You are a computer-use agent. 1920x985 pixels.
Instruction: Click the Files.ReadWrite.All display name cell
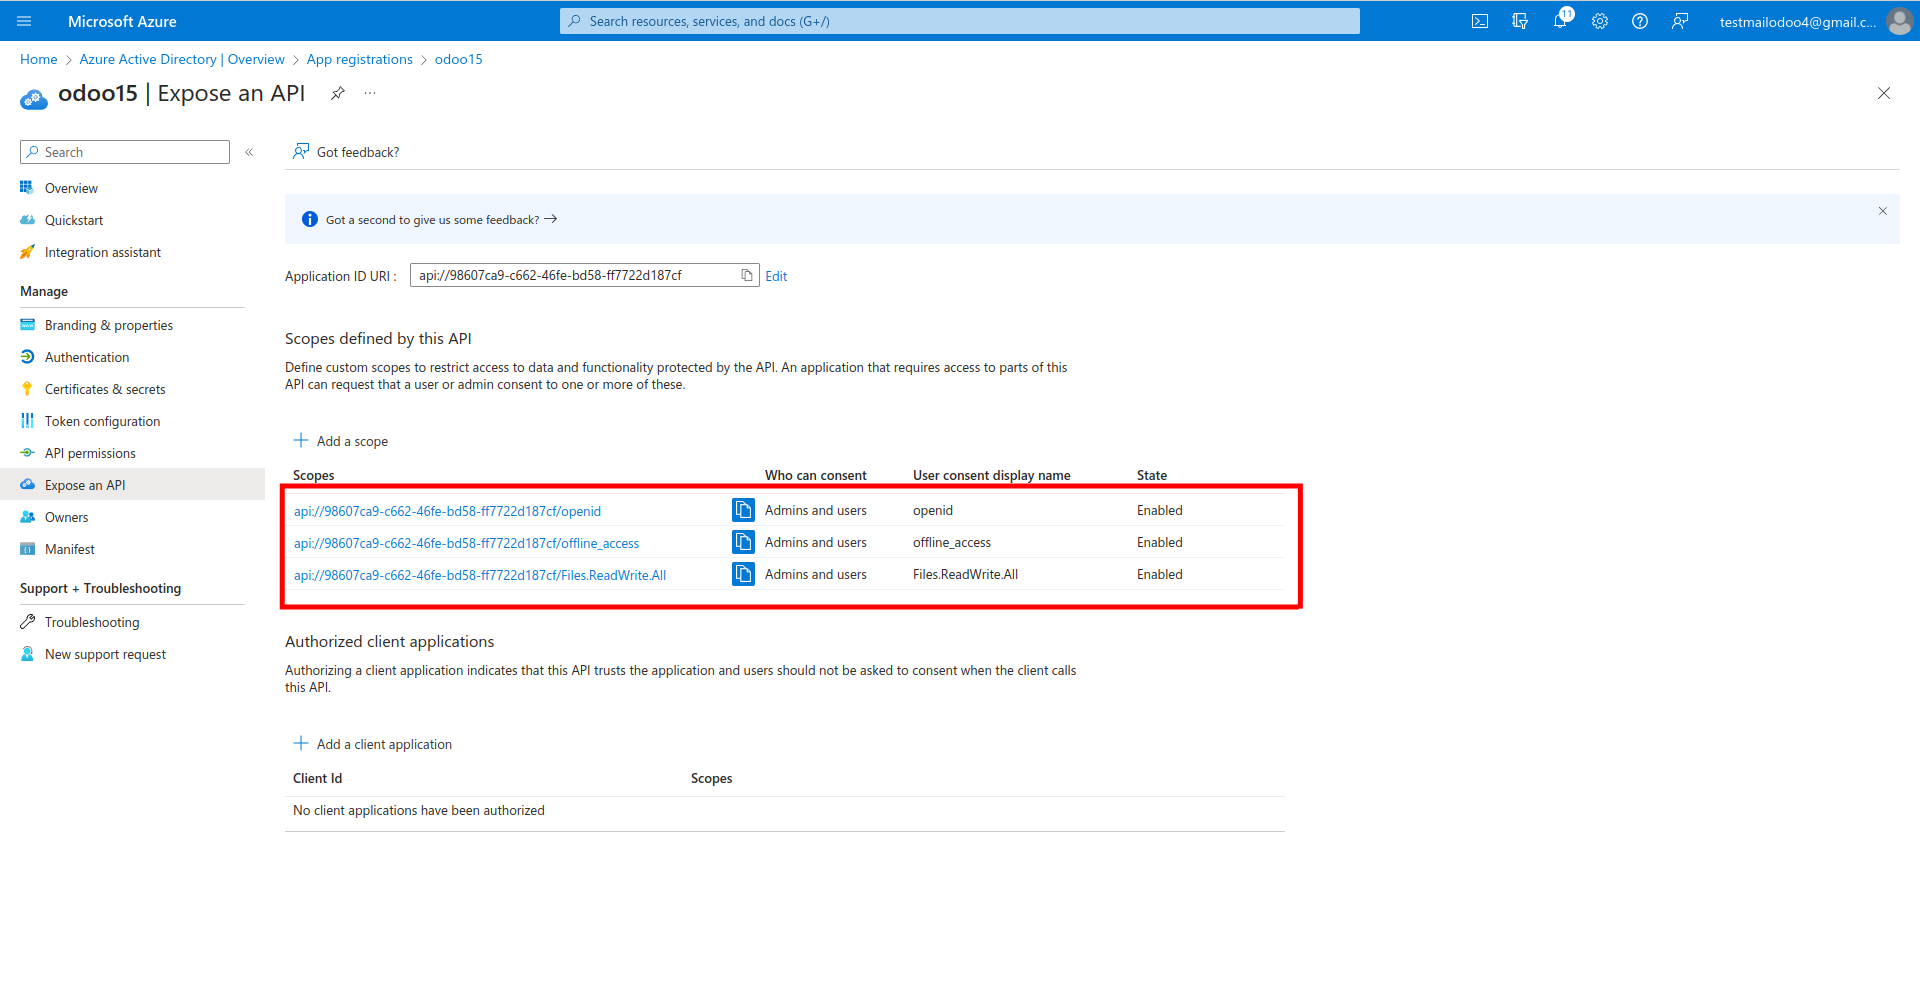pyautogui.click(x=966, y=574)
